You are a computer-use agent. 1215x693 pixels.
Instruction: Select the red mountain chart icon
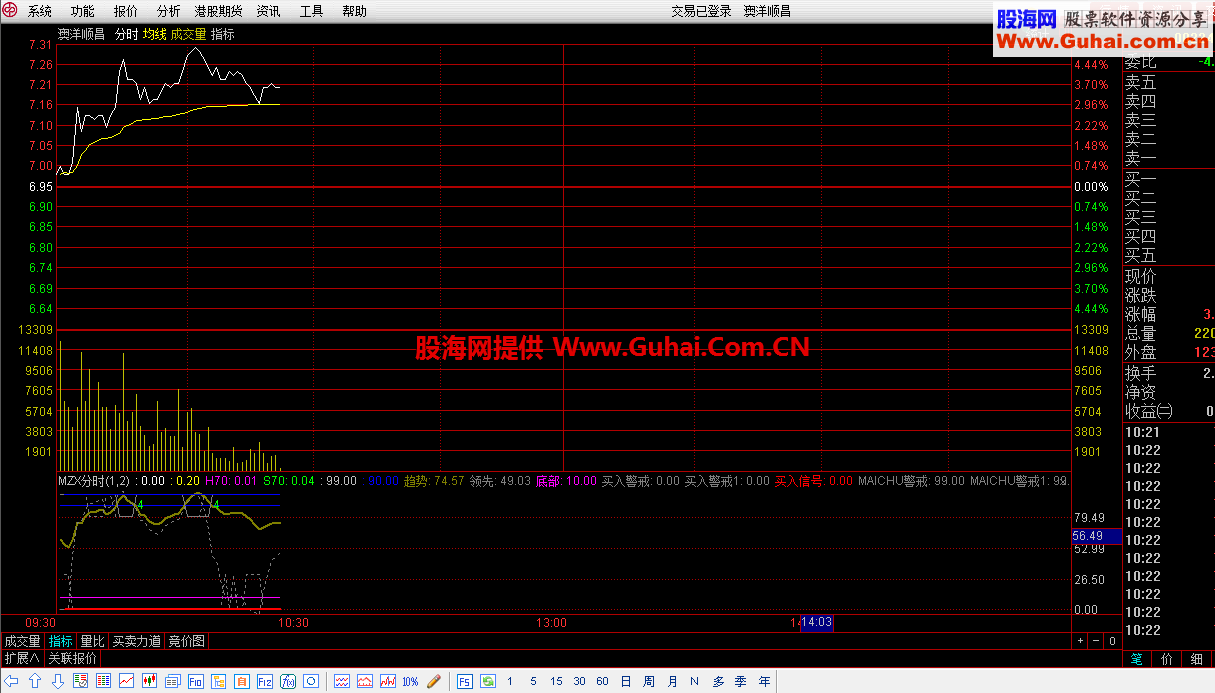pyautogui.click(x=365, y=681)
